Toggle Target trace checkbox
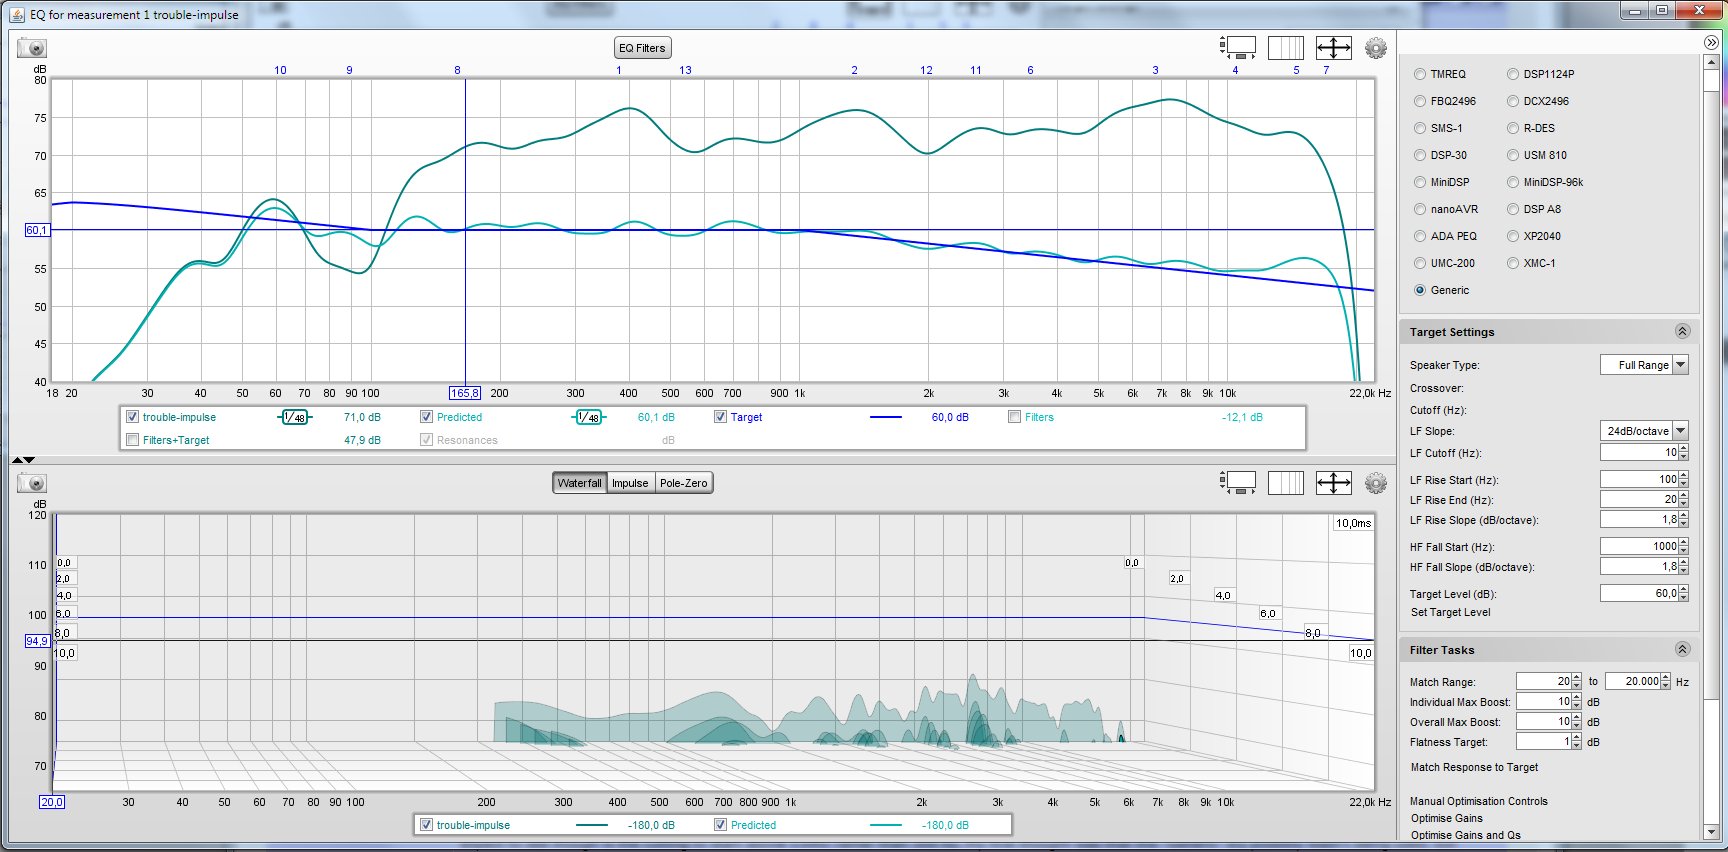Image resolution: width=1728 pixels, height=852 pixels. [720, 417]
